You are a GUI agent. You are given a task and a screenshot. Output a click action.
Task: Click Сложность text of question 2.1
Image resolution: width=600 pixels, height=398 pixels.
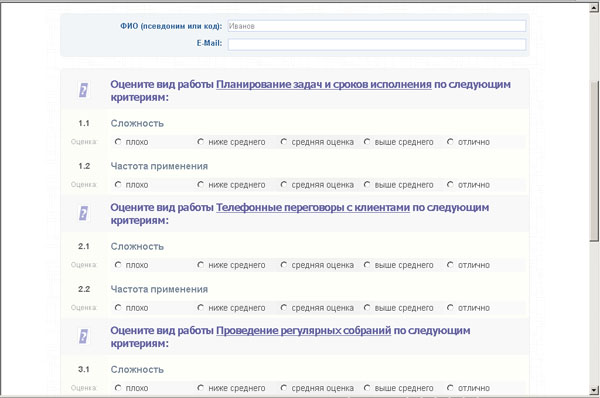click(137, 246)
